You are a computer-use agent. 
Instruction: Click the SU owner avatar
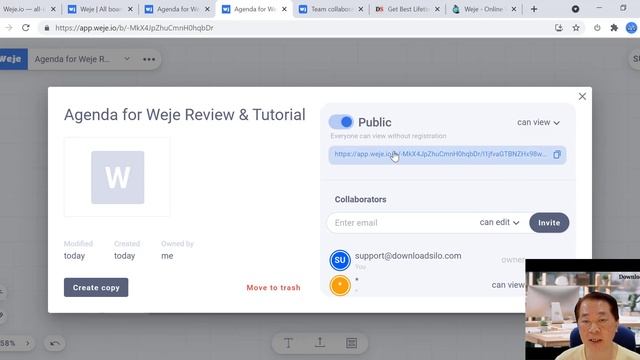tap(340, 260)
